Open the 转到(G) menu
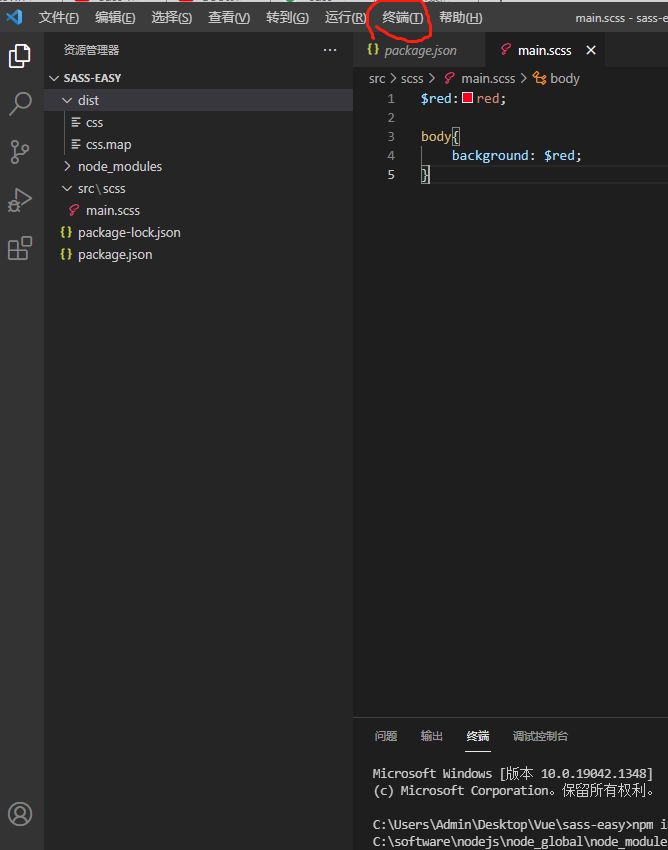 click(x=287, y=17)
